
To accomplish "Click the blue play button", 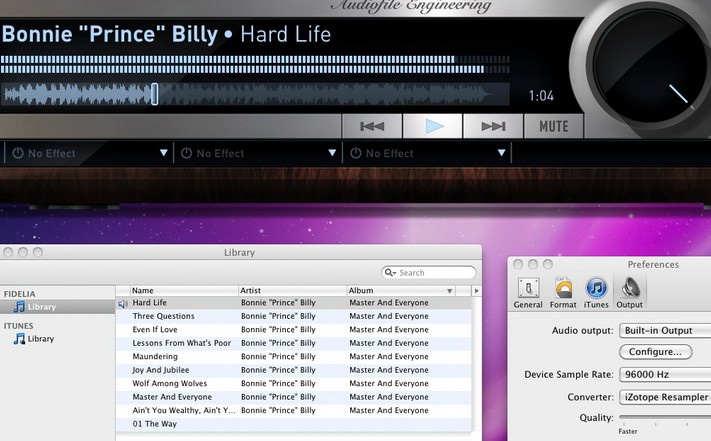I will pyautogui.click(x=433, y=126).
